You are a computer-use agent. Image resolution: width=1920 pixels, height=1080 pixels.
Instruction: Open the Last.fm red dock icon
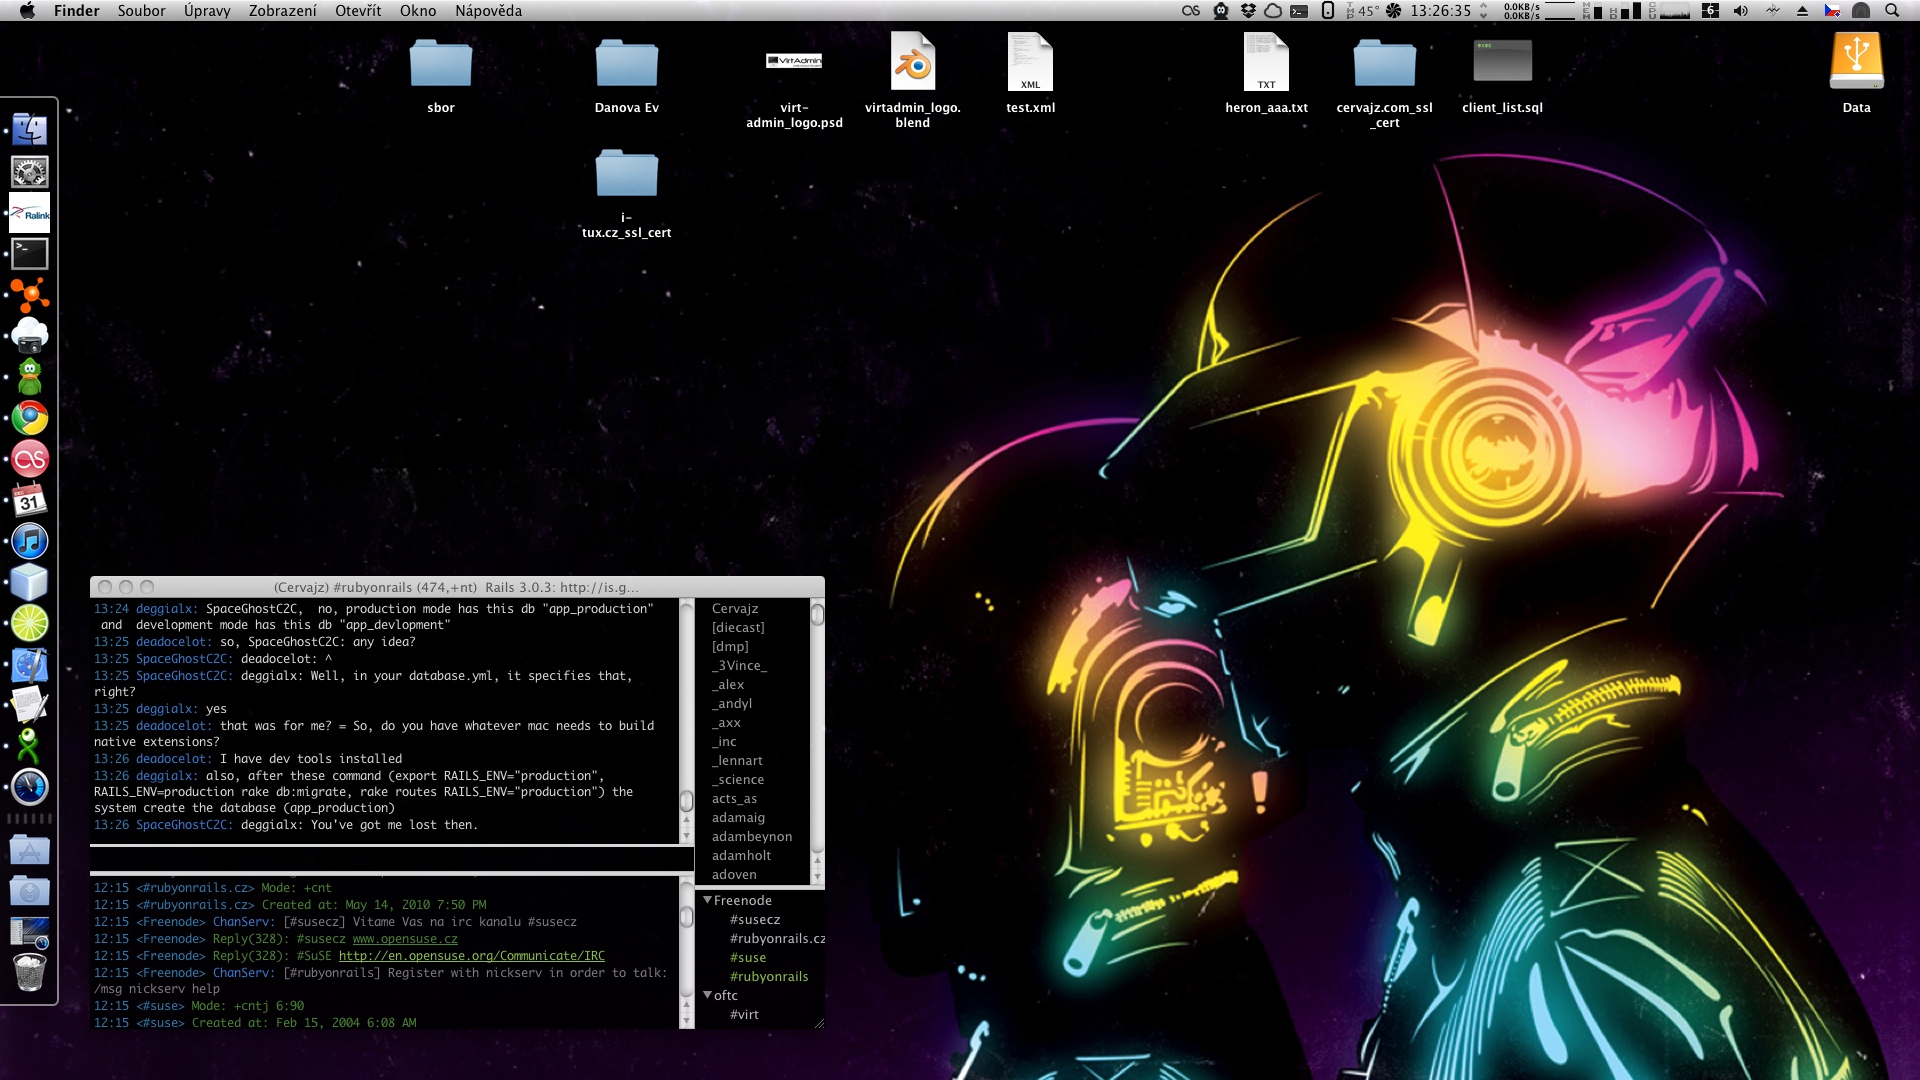pos(29,459)
